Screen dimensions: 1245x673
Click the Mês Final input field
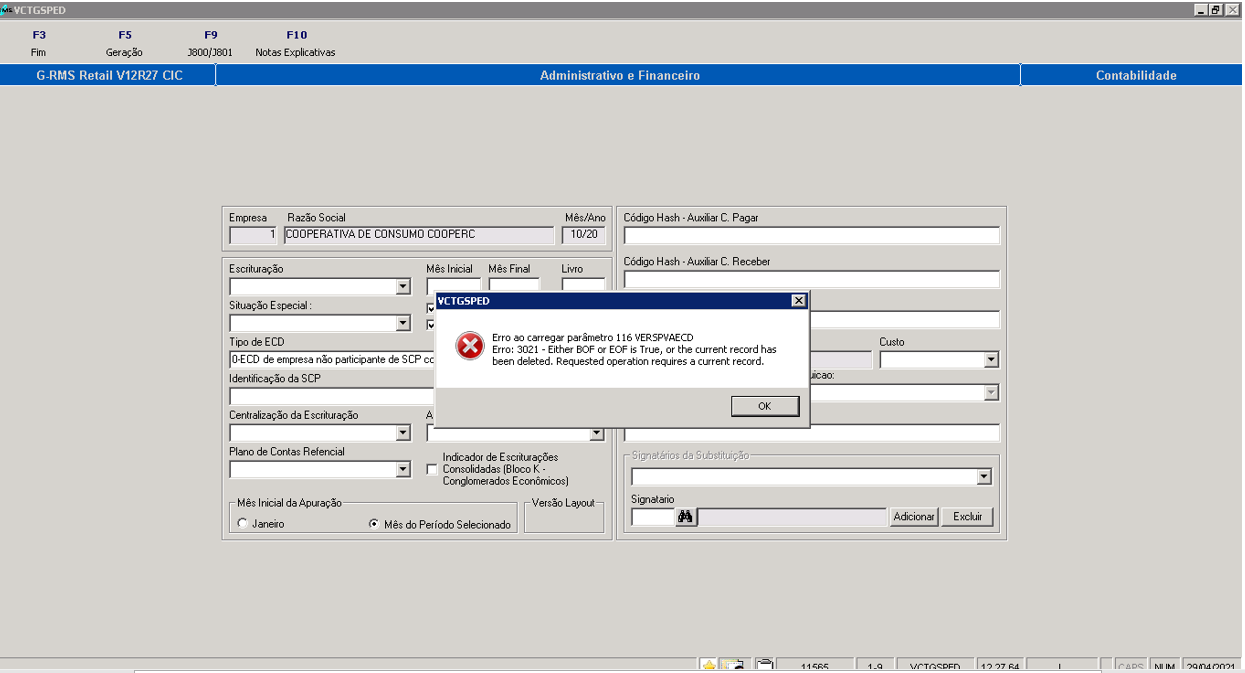(514, 284)
